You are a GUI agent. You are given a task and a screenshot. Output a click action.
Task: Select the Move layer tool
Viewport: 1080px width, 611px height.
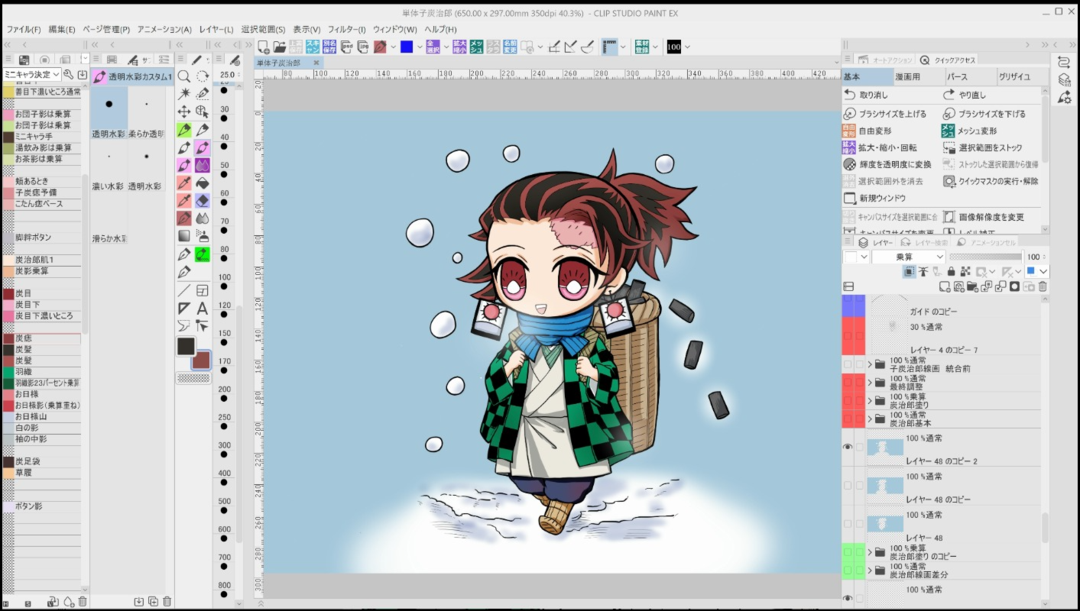coord(184,112)
